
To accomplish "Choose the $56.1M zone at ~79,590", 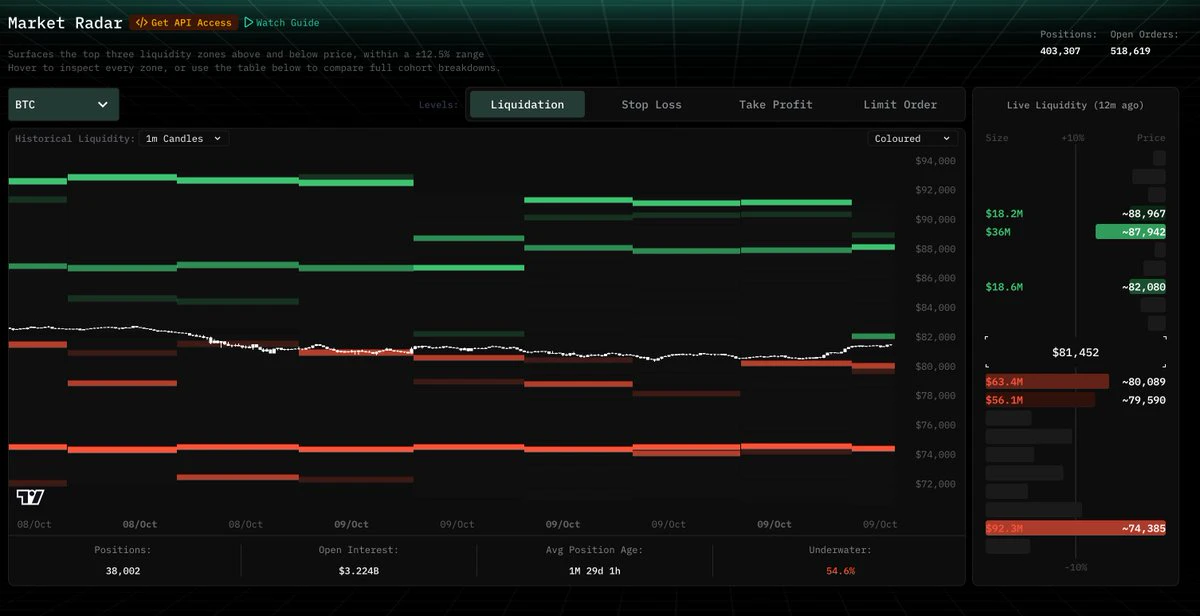I will (x=1076, y=400).
